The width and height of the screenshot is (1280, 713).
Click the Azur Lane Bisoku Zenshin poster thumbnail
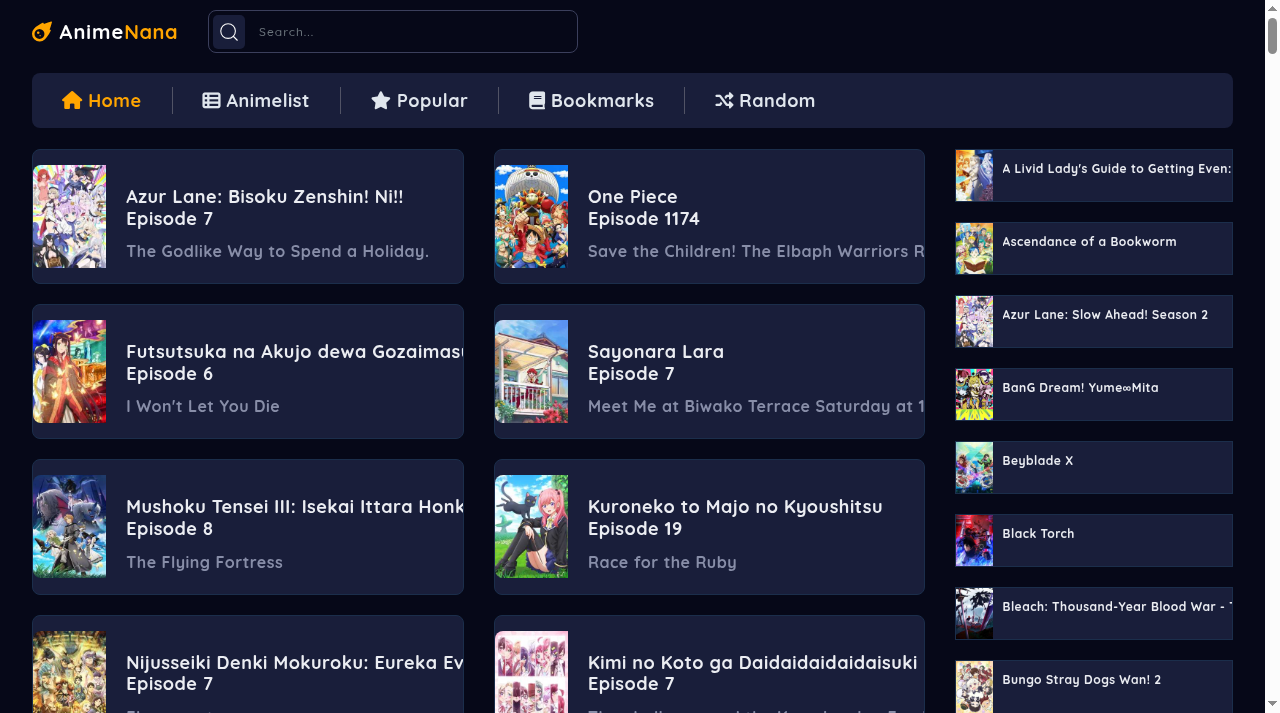tap(70, 216)
